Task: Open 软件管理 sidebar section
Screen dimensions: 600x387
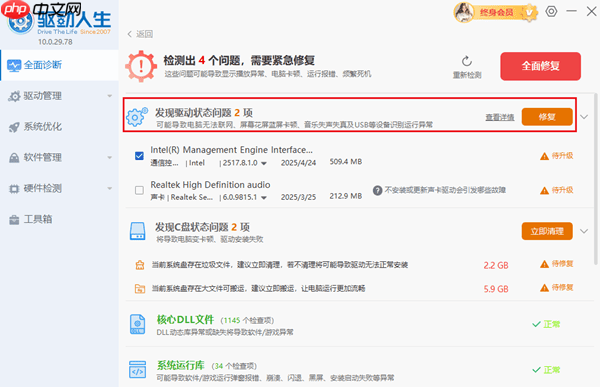Action: click(59, 157)
